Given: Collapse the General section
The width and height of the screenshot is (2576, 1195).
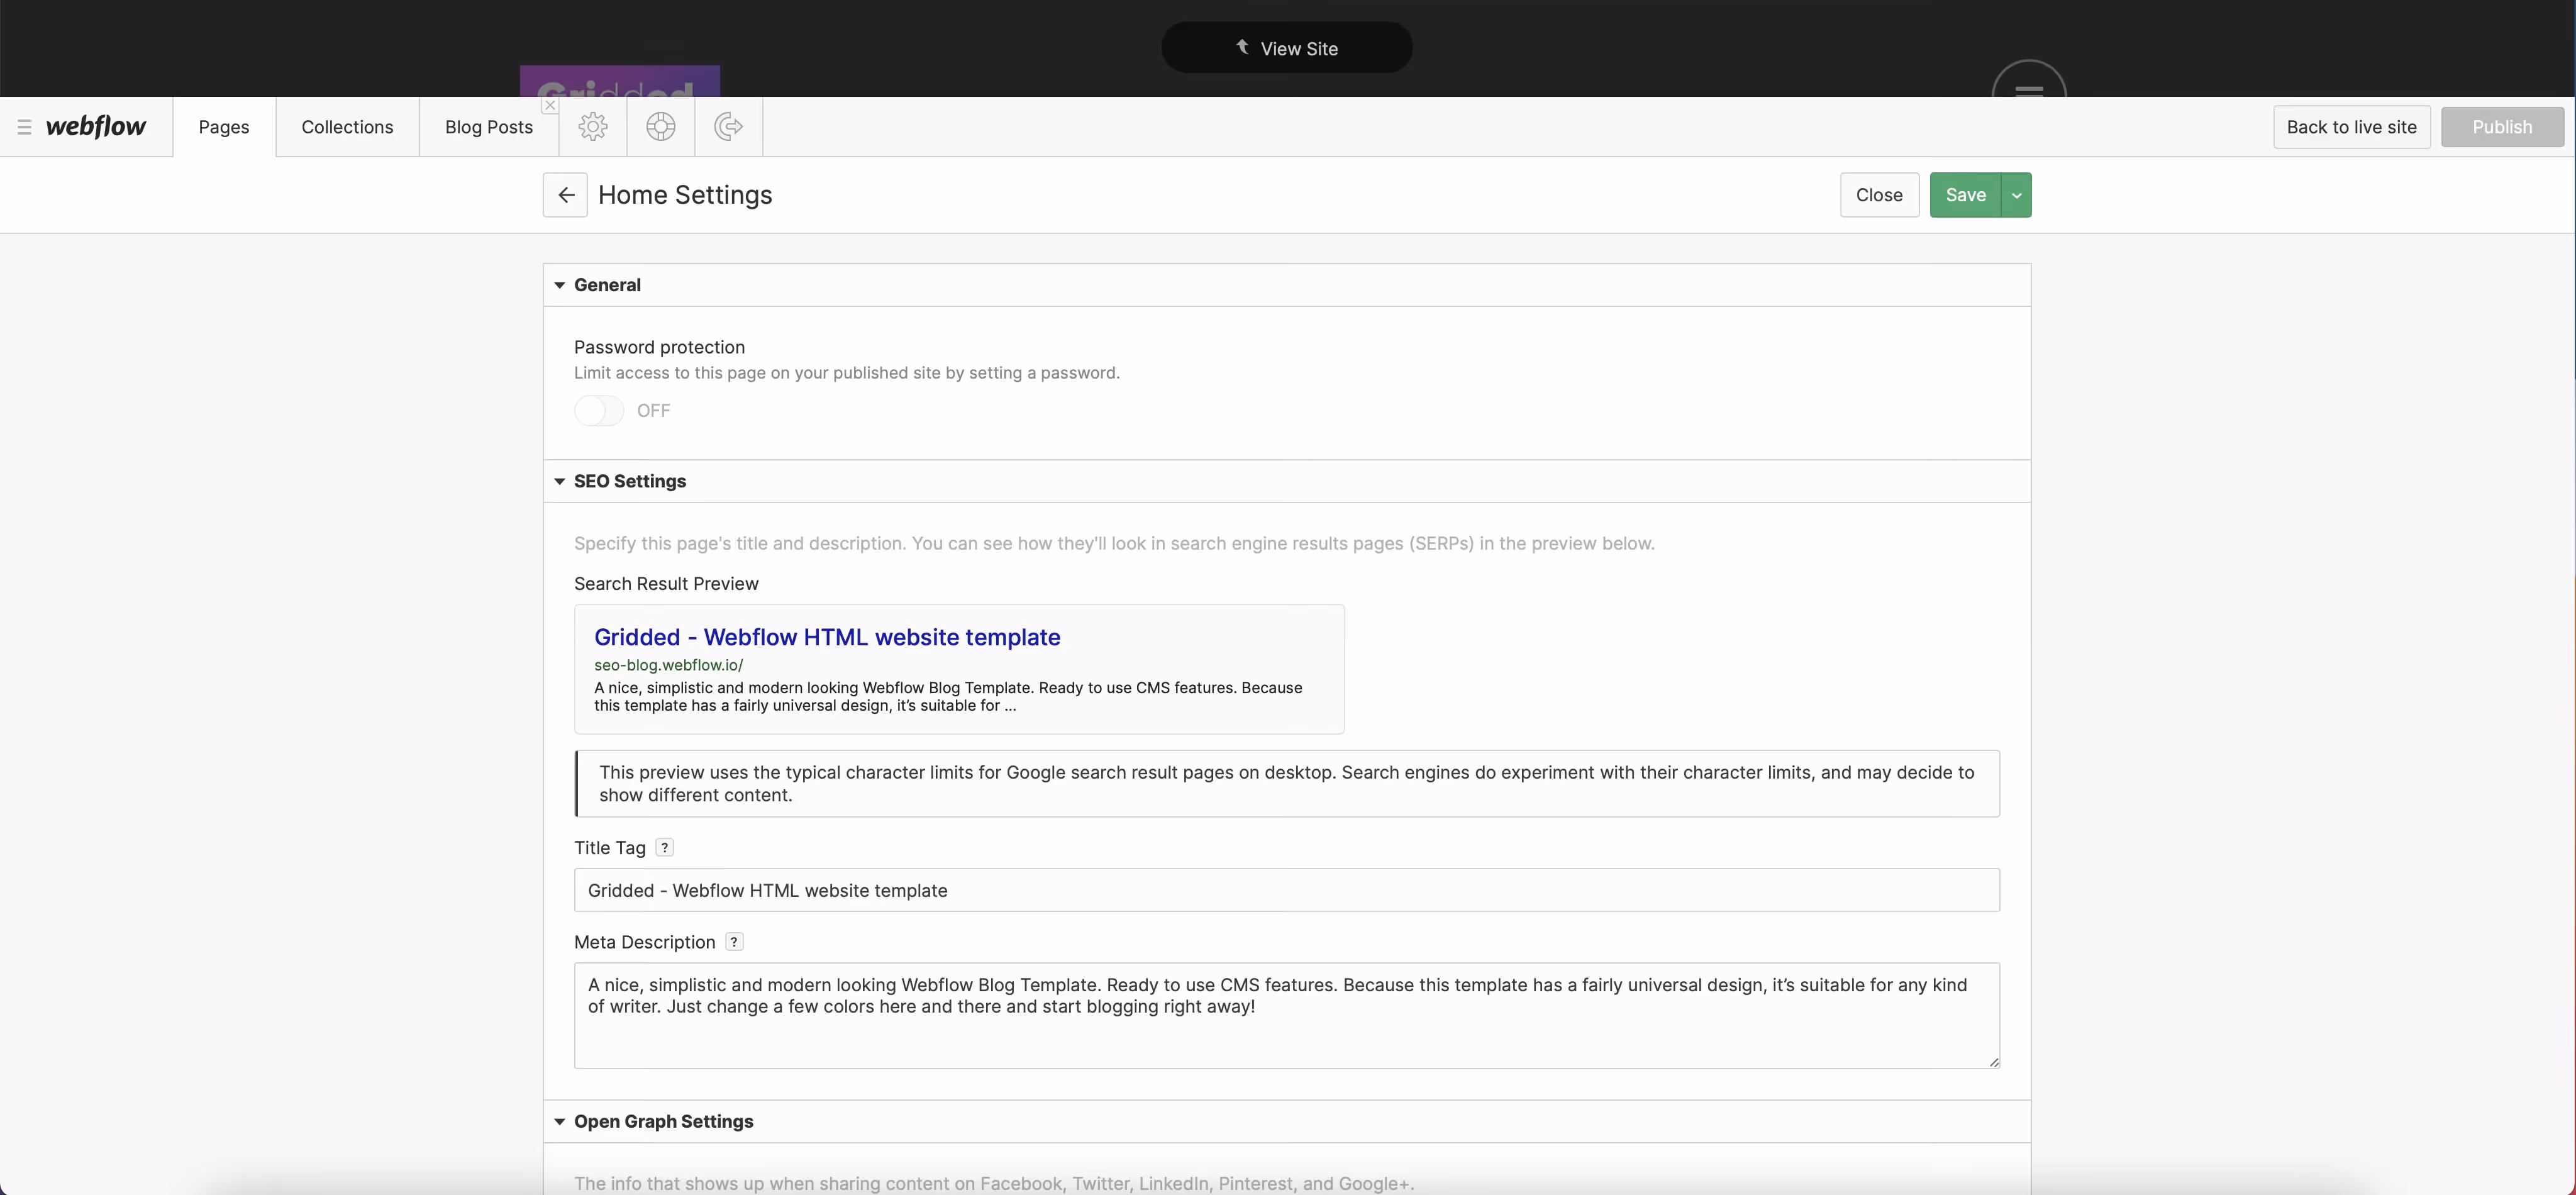Looking at the screenshot, I should tap(559, 285).
